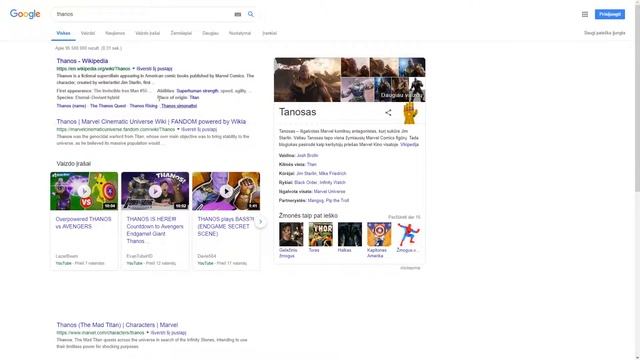Screen dimensions: 640x360
Task: Open The Thanos Quest sitelink
Action: pos(108,106)
